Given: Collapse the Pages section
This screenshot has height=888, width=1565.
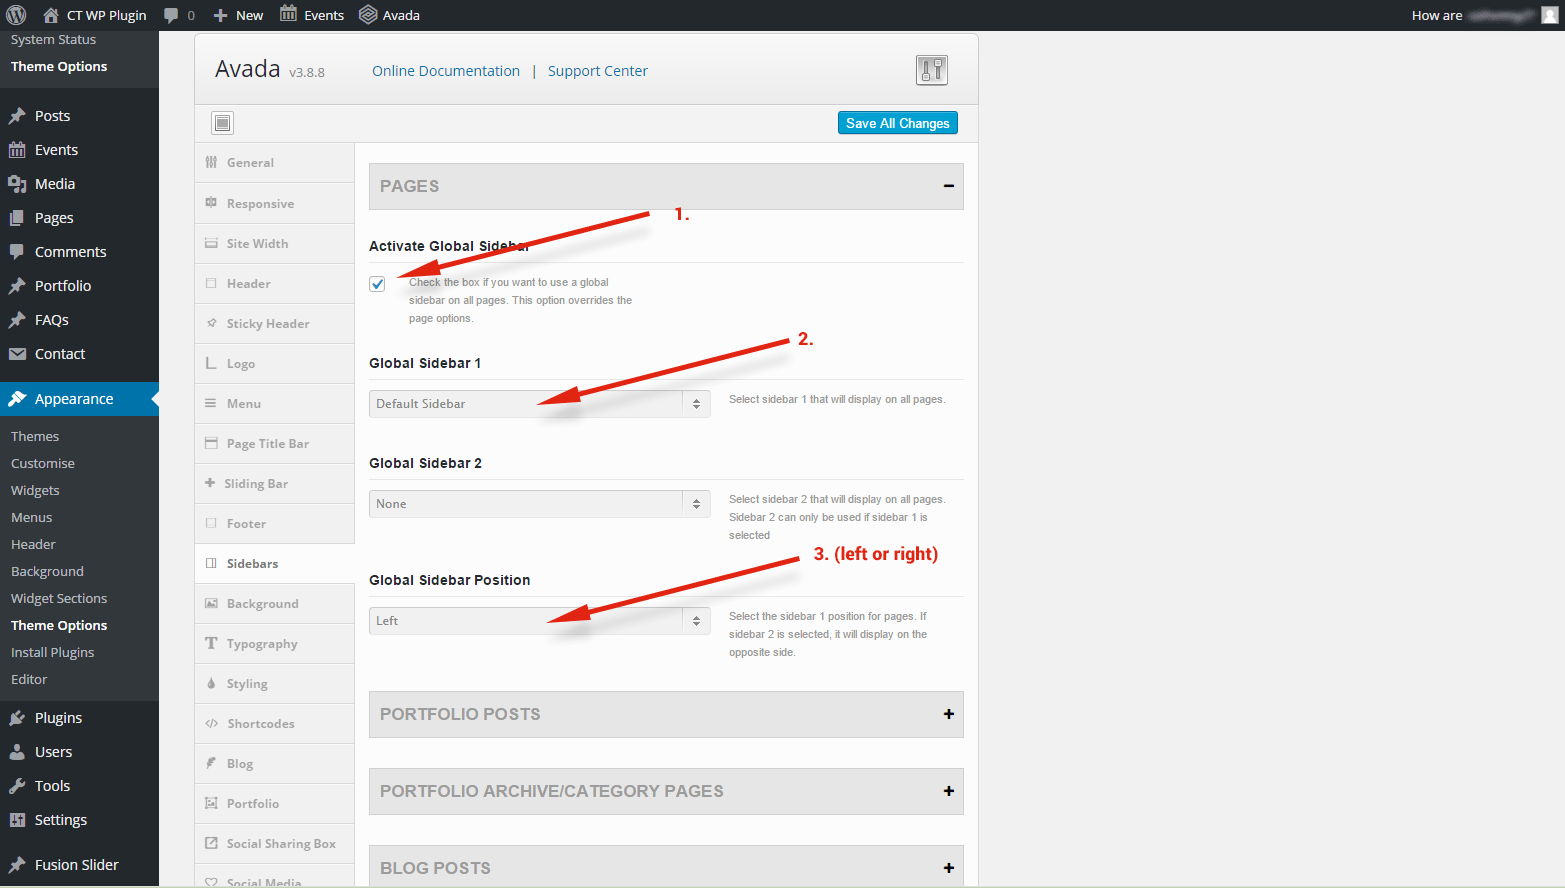Looking at the screenshot, I should [947, 186].
